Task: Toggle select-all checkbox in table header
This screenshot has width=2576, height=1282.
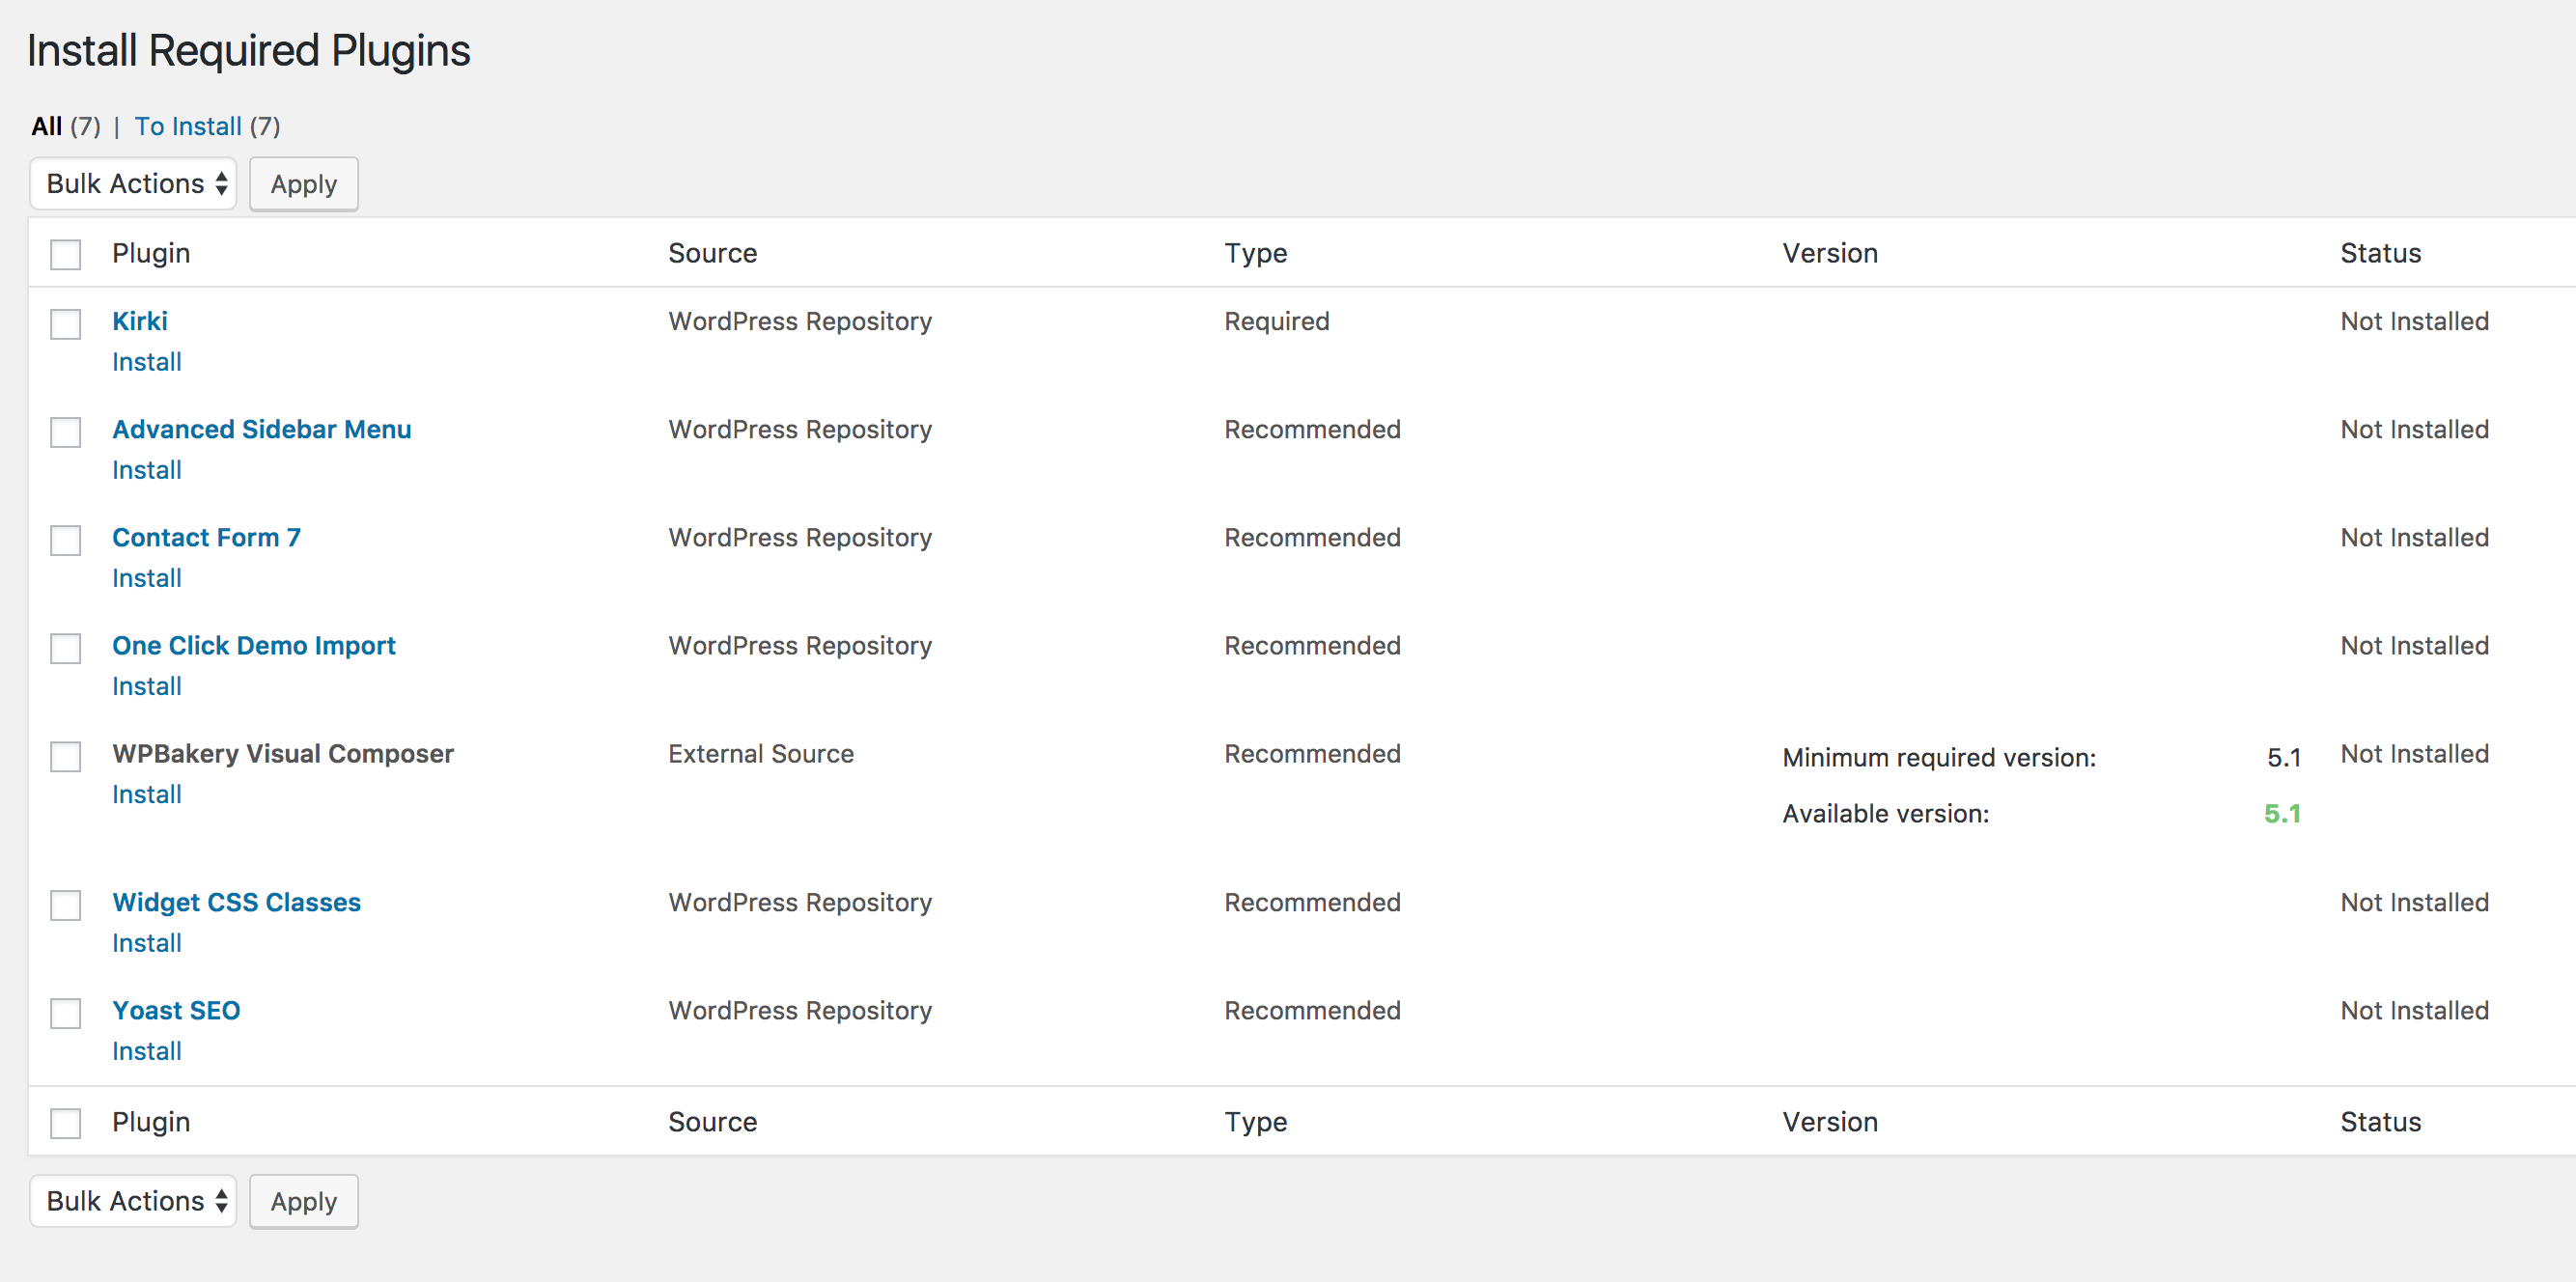Action: coord(66,255)
